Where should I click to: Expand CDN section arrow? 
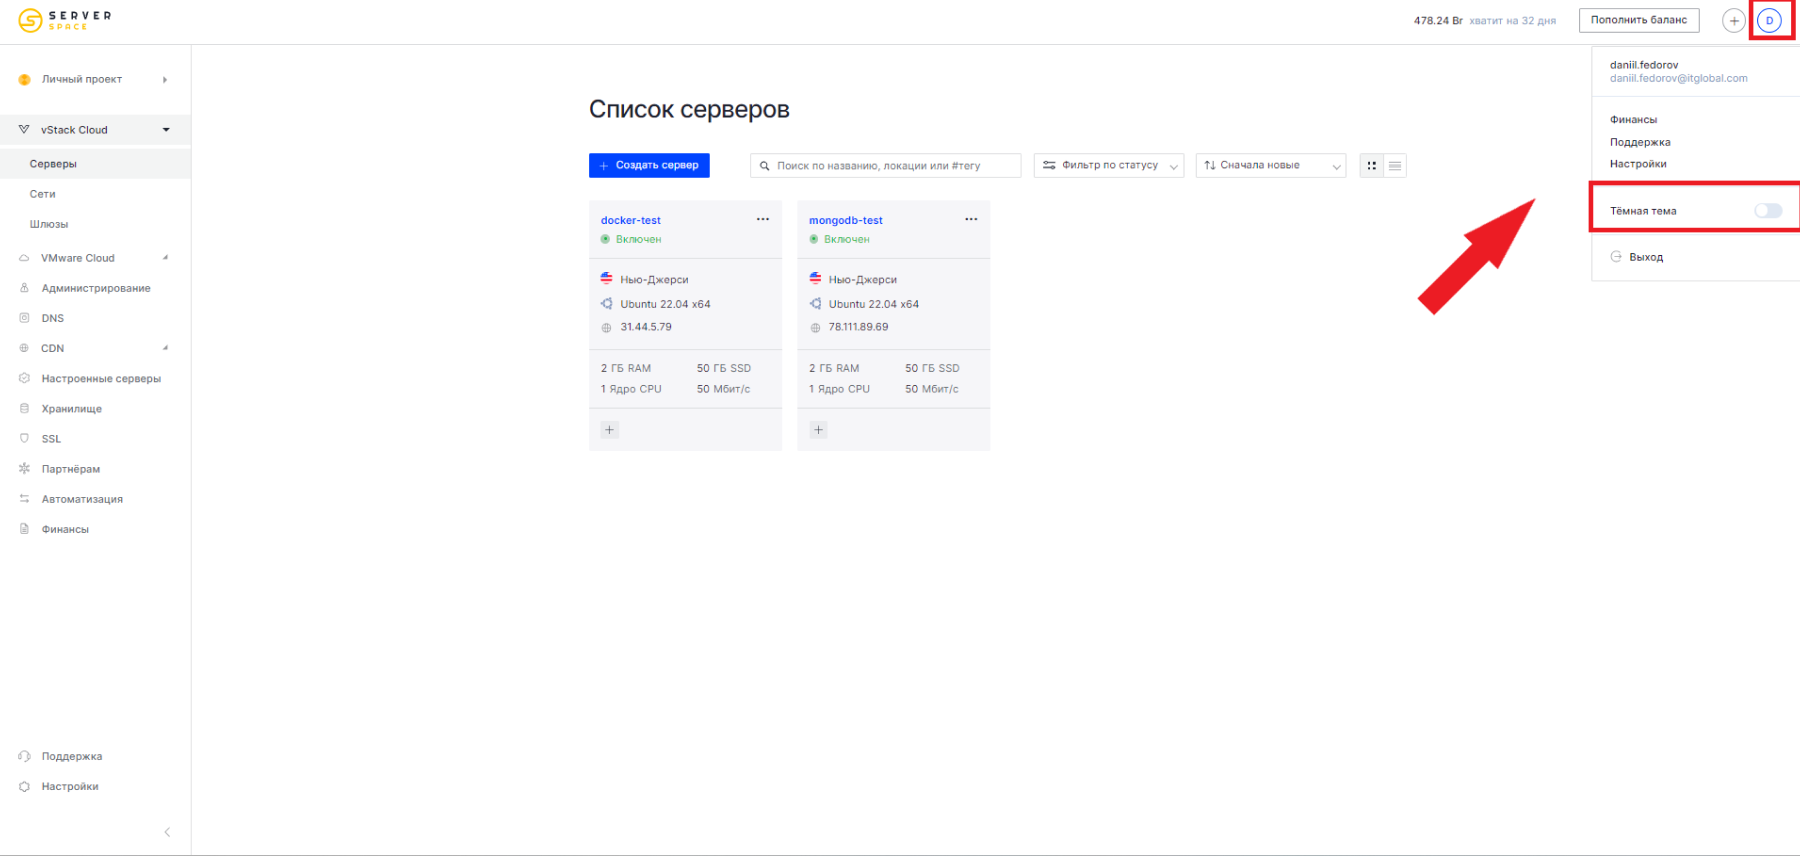tap(166, 348)
